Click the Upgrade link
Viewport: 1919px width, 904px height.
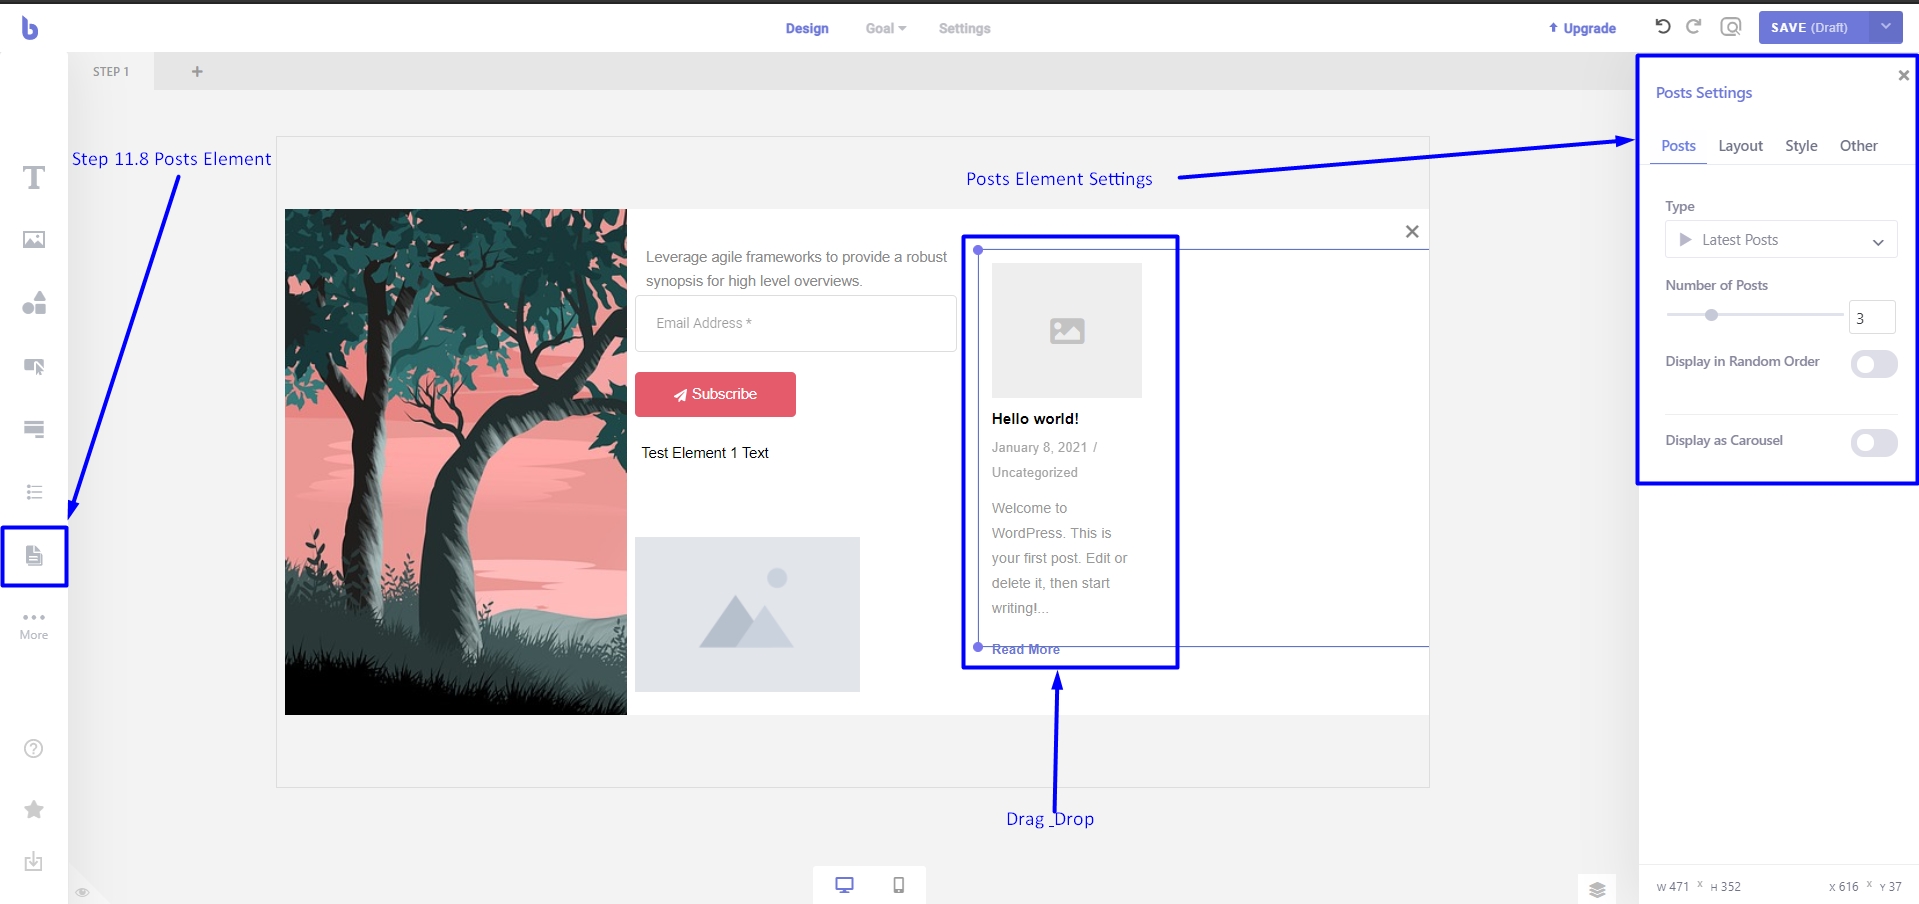(x=1582, y=28)
